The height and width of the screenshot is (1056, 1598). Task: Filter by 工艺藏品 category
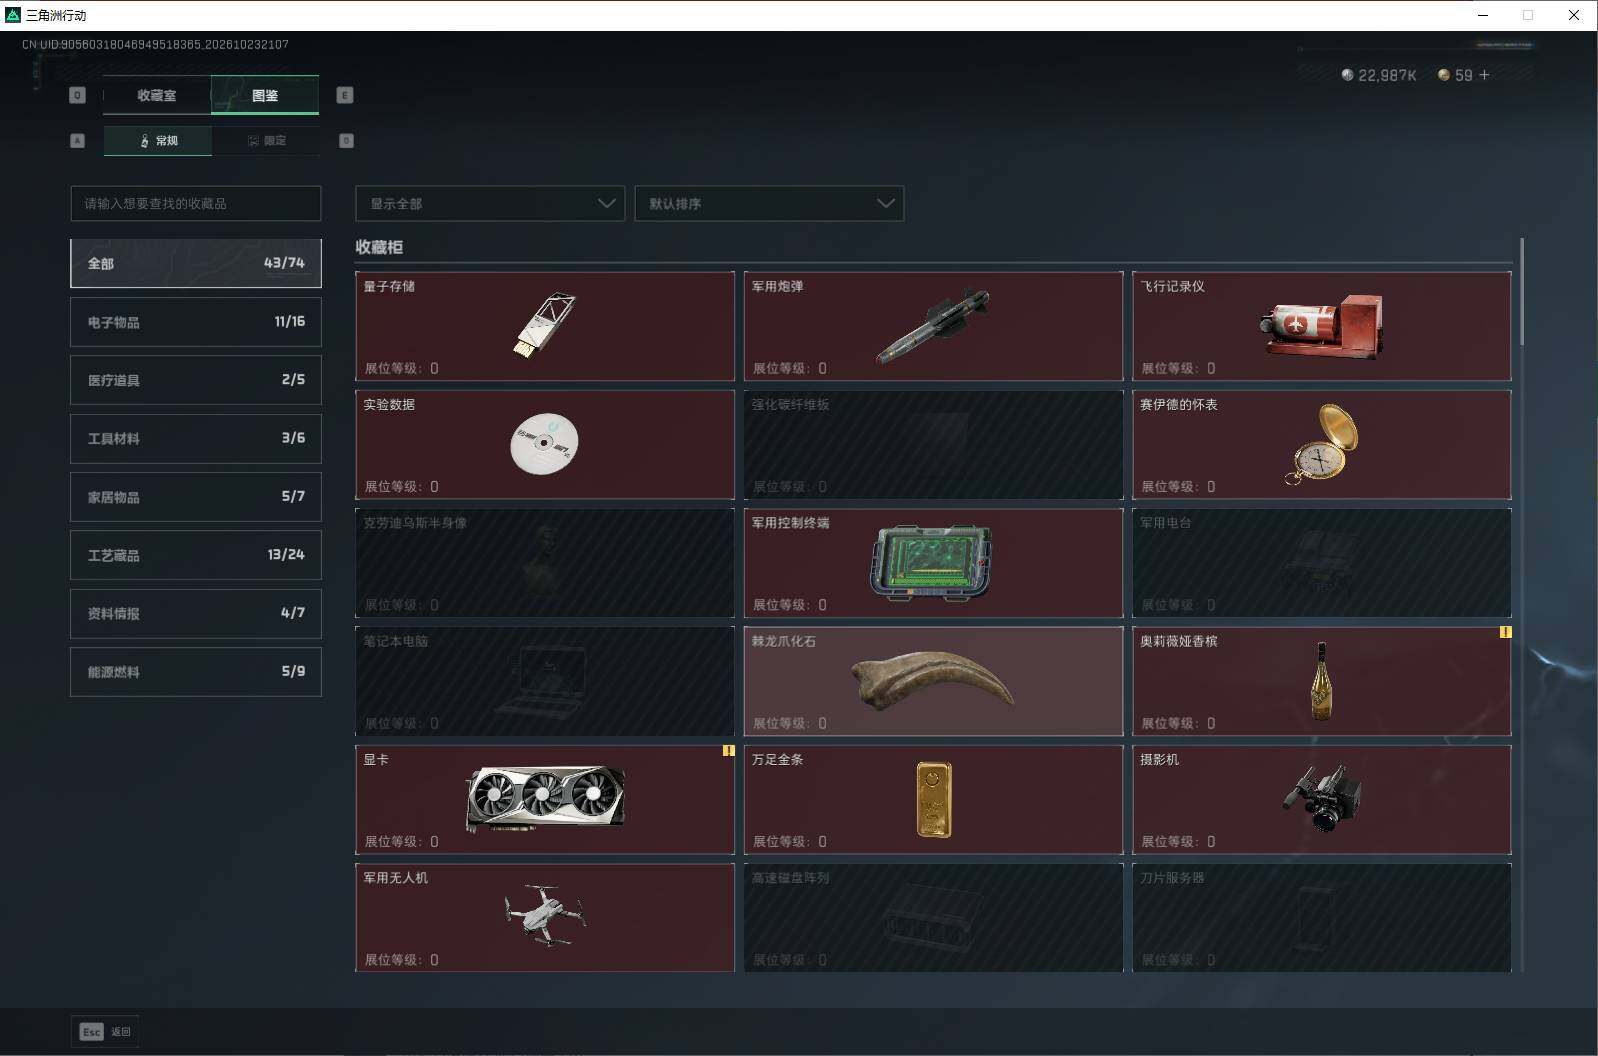(196, 555)
